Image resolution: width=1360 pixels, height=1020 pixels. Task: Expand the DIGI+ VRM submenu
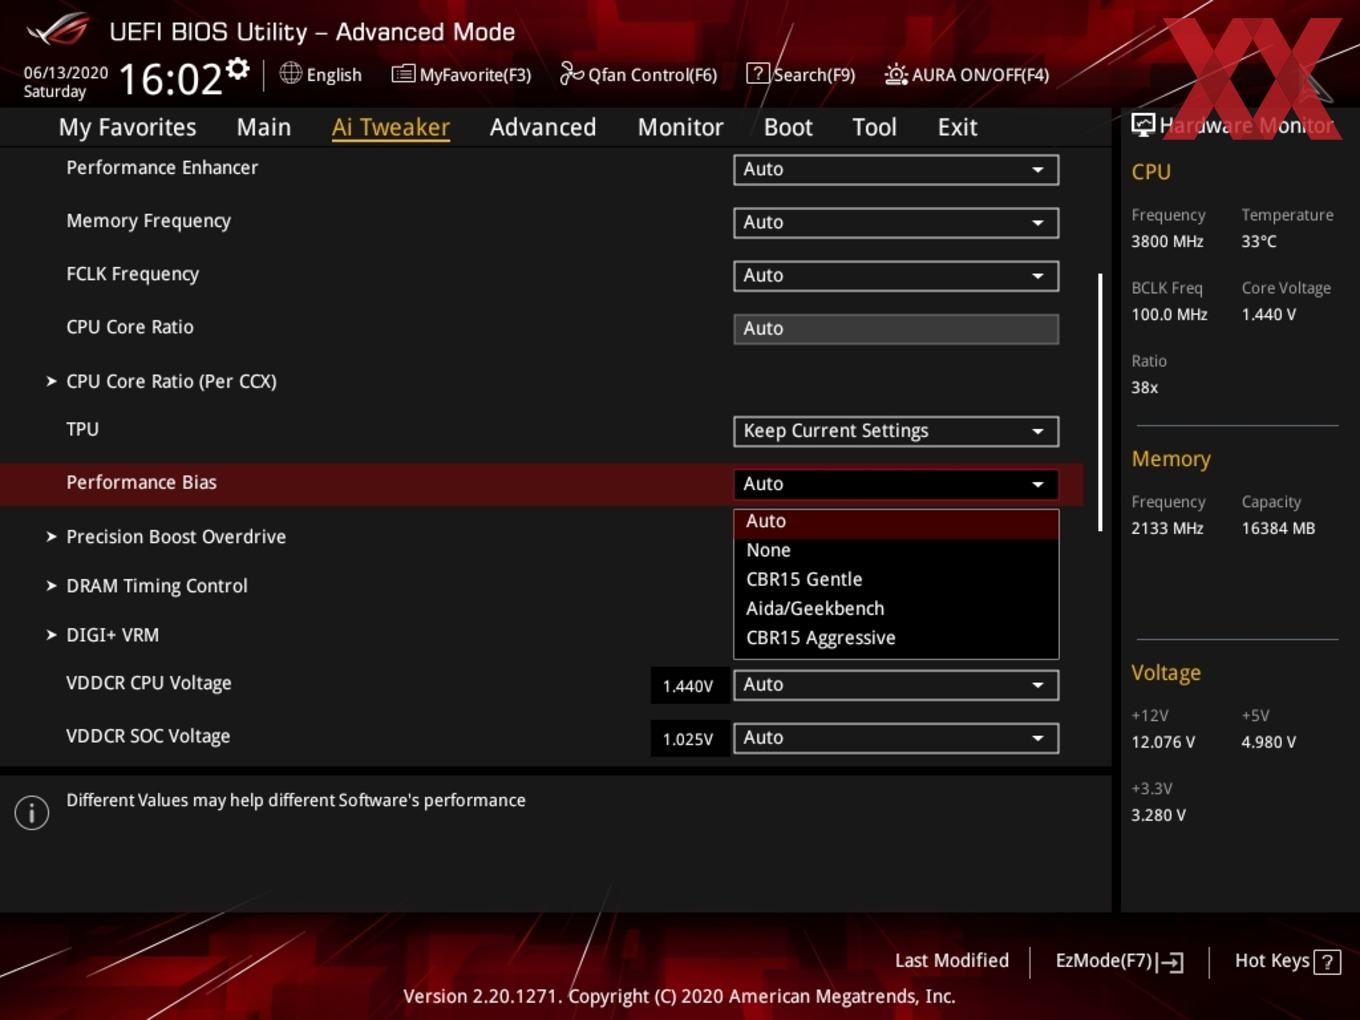(x=102, y=635)
